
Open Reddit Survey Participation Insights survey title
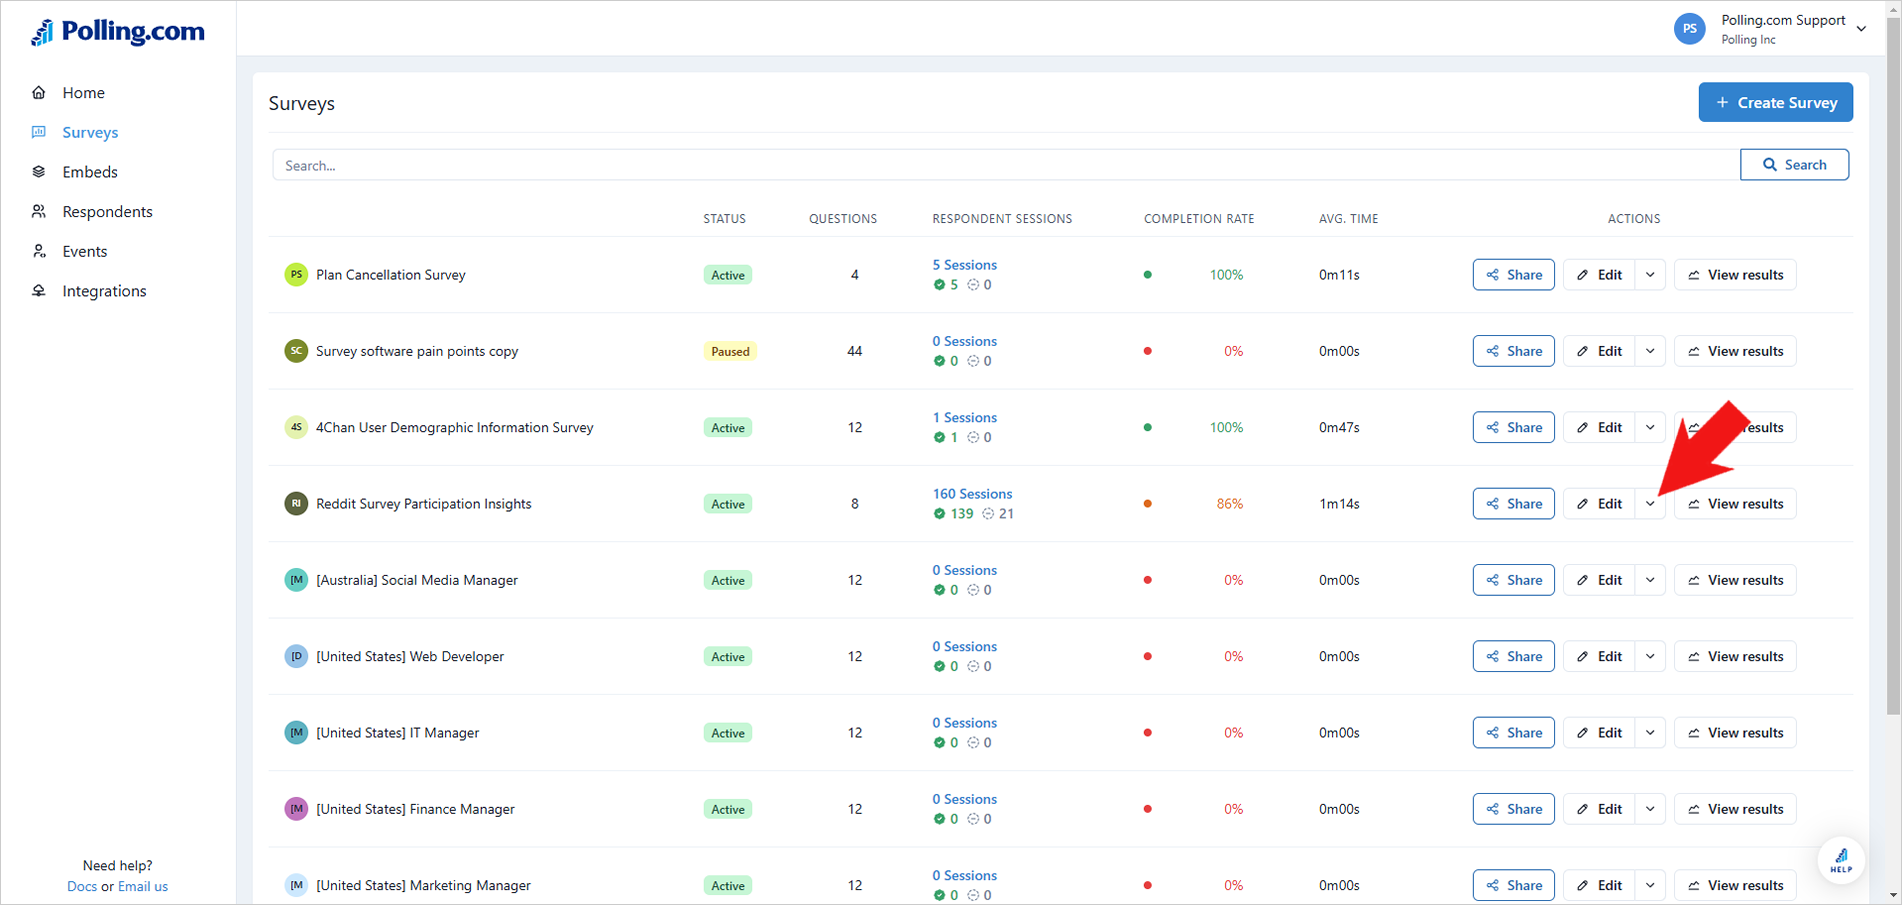pyautogui.click(x=423, y=504)
